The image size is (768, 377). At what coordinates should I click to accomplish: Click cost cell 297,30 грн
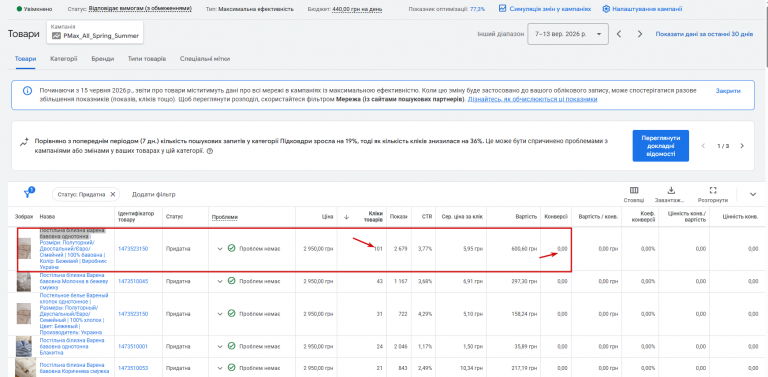[x=524, y=282]
